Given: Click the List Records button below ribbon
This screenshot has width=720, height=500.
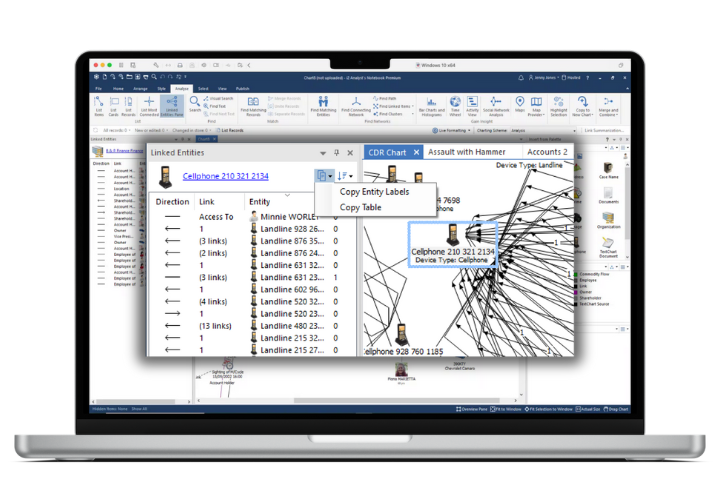Looking at the screenshot, I should pyautogui.click(x=230, y=130).
